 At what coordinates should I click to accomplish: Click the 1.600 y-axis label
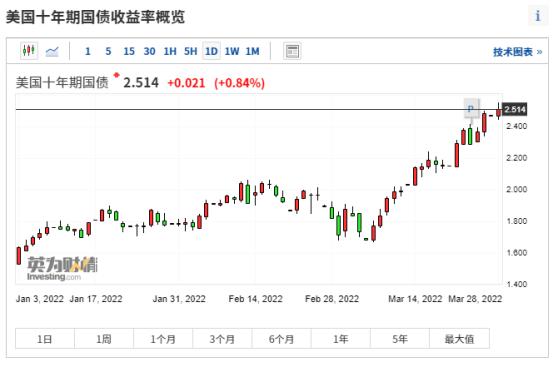pyautogui.click(x=516, y=253)
